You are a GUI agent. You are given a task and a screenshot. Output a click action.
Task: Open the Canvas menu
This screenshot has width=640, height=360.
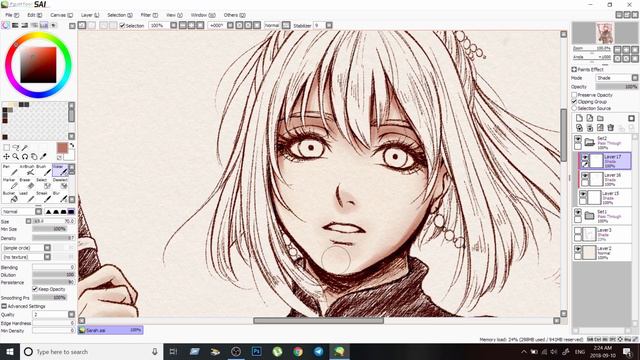61,15
